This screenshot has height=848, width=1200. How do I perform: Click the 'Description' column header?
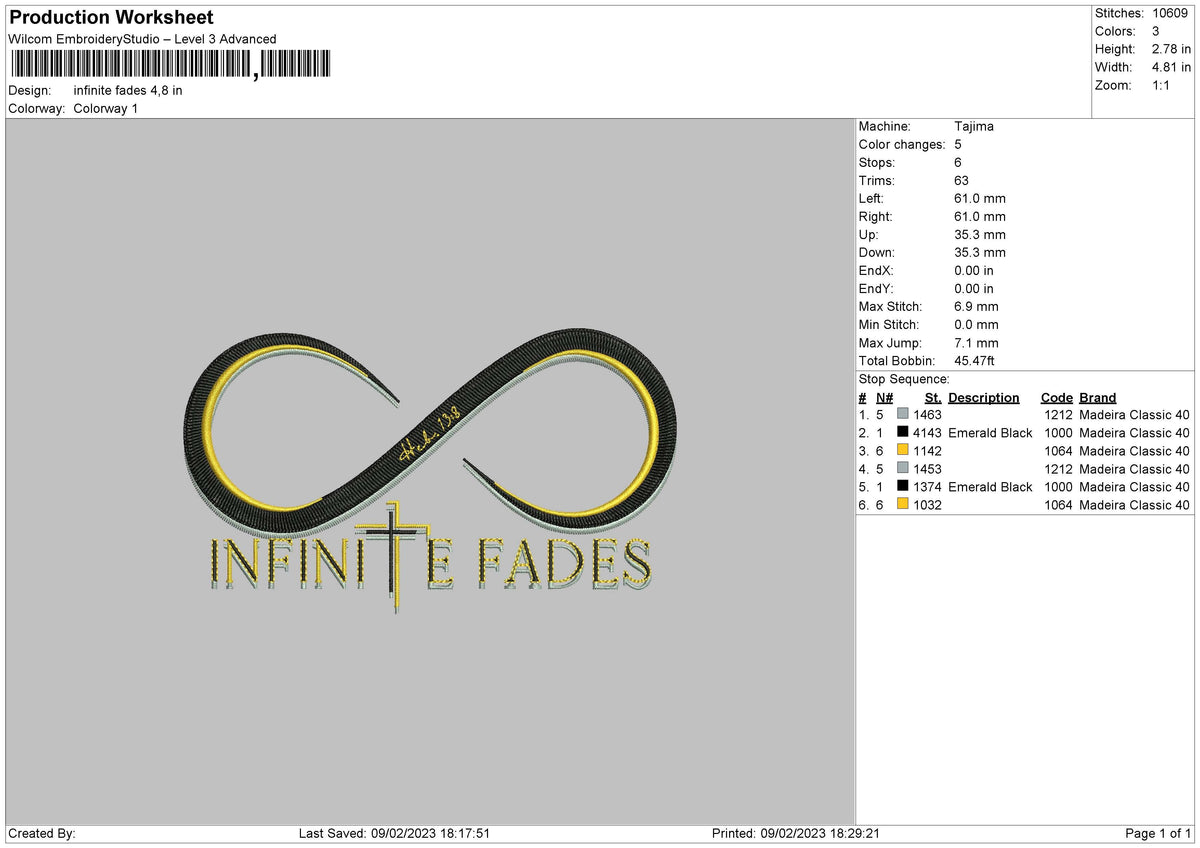(984, 397)
